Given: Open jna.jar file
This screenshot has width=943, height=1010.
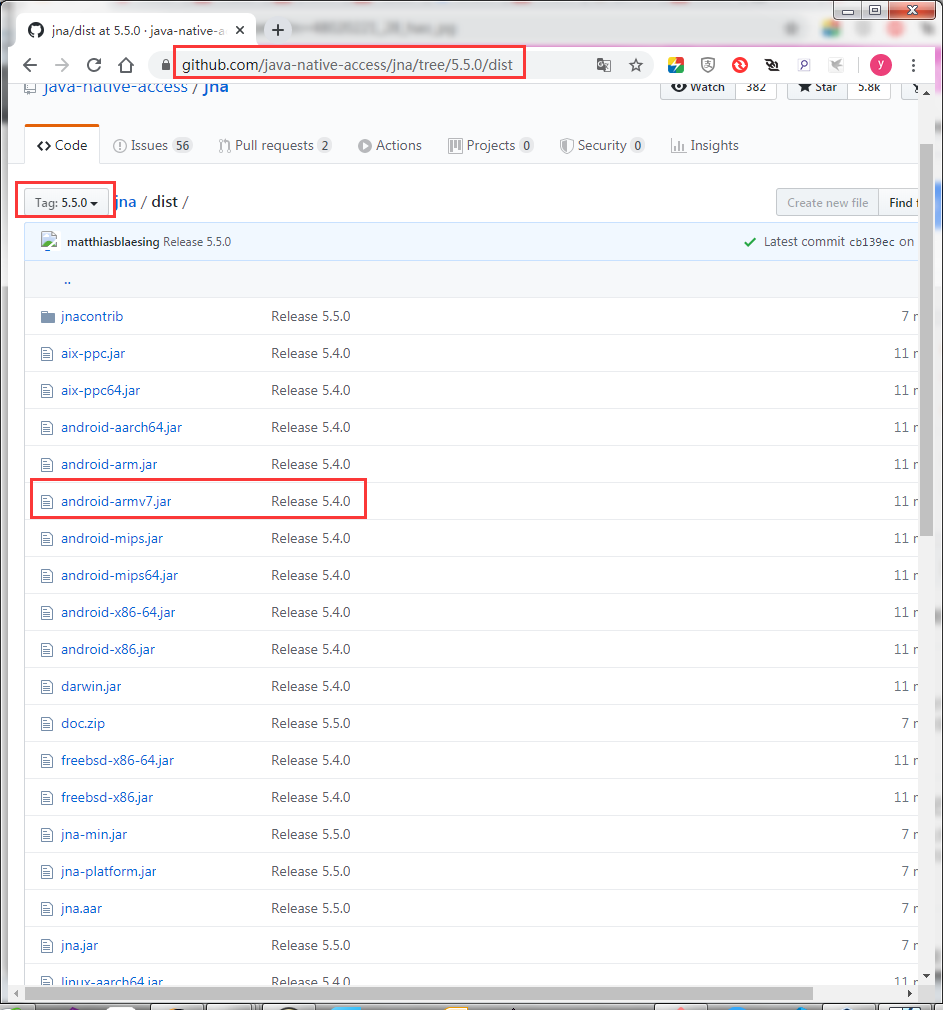Looking at the screenshot, I should tap(79, 946).
